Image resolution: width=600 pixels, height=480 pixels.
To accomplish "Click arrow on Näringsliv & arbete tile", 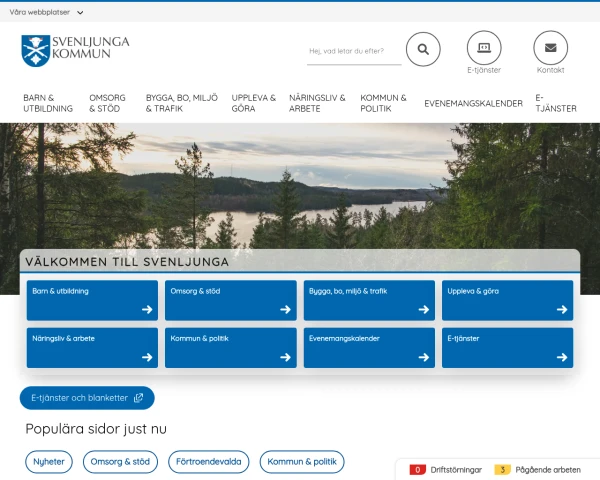I will tap(147, 357).
